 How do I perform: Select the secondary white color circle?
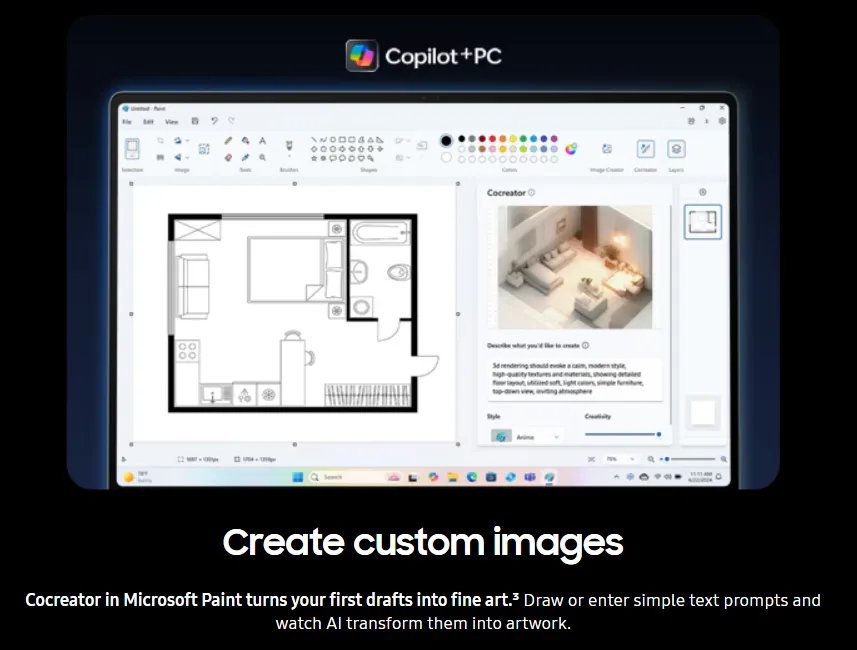point(446,157)
